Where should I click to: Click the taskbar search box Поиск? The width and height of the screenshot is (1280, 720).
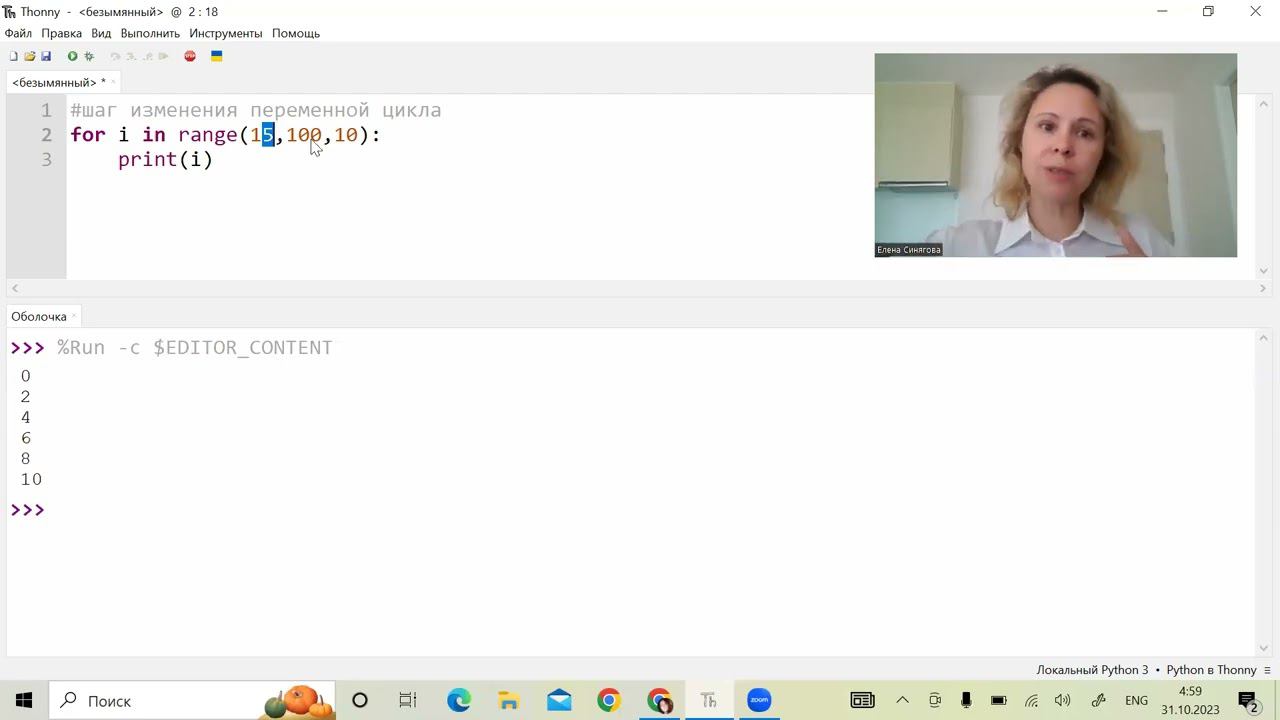click(x=192, y=700)
